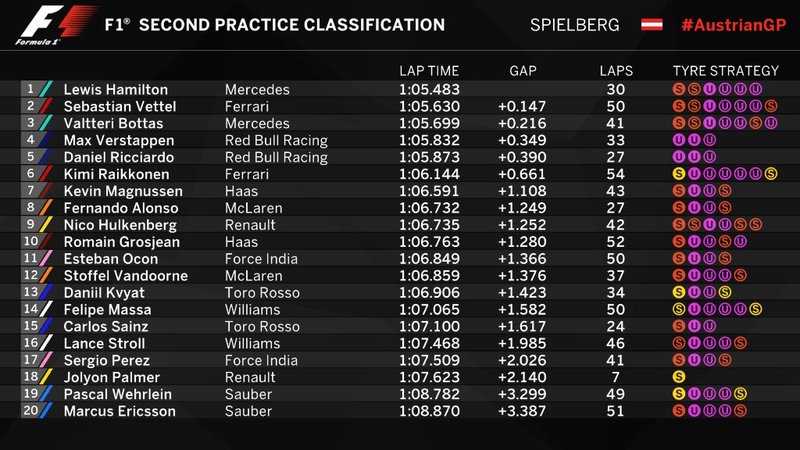Click Marcus Ericsson's lap time 1:08.870
The height and width of the screenshot is (450, 800).
(x=429, y=411)
